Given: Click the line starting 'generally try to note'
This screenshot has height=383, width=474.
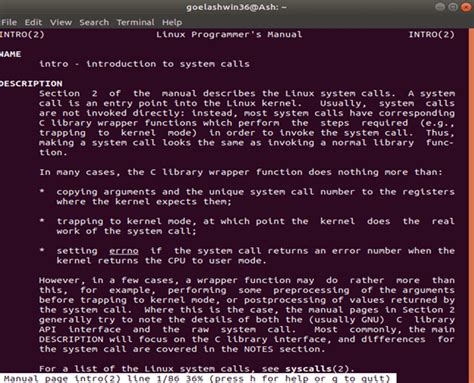Looking at the screenshot, I should [x=247, y=320].
